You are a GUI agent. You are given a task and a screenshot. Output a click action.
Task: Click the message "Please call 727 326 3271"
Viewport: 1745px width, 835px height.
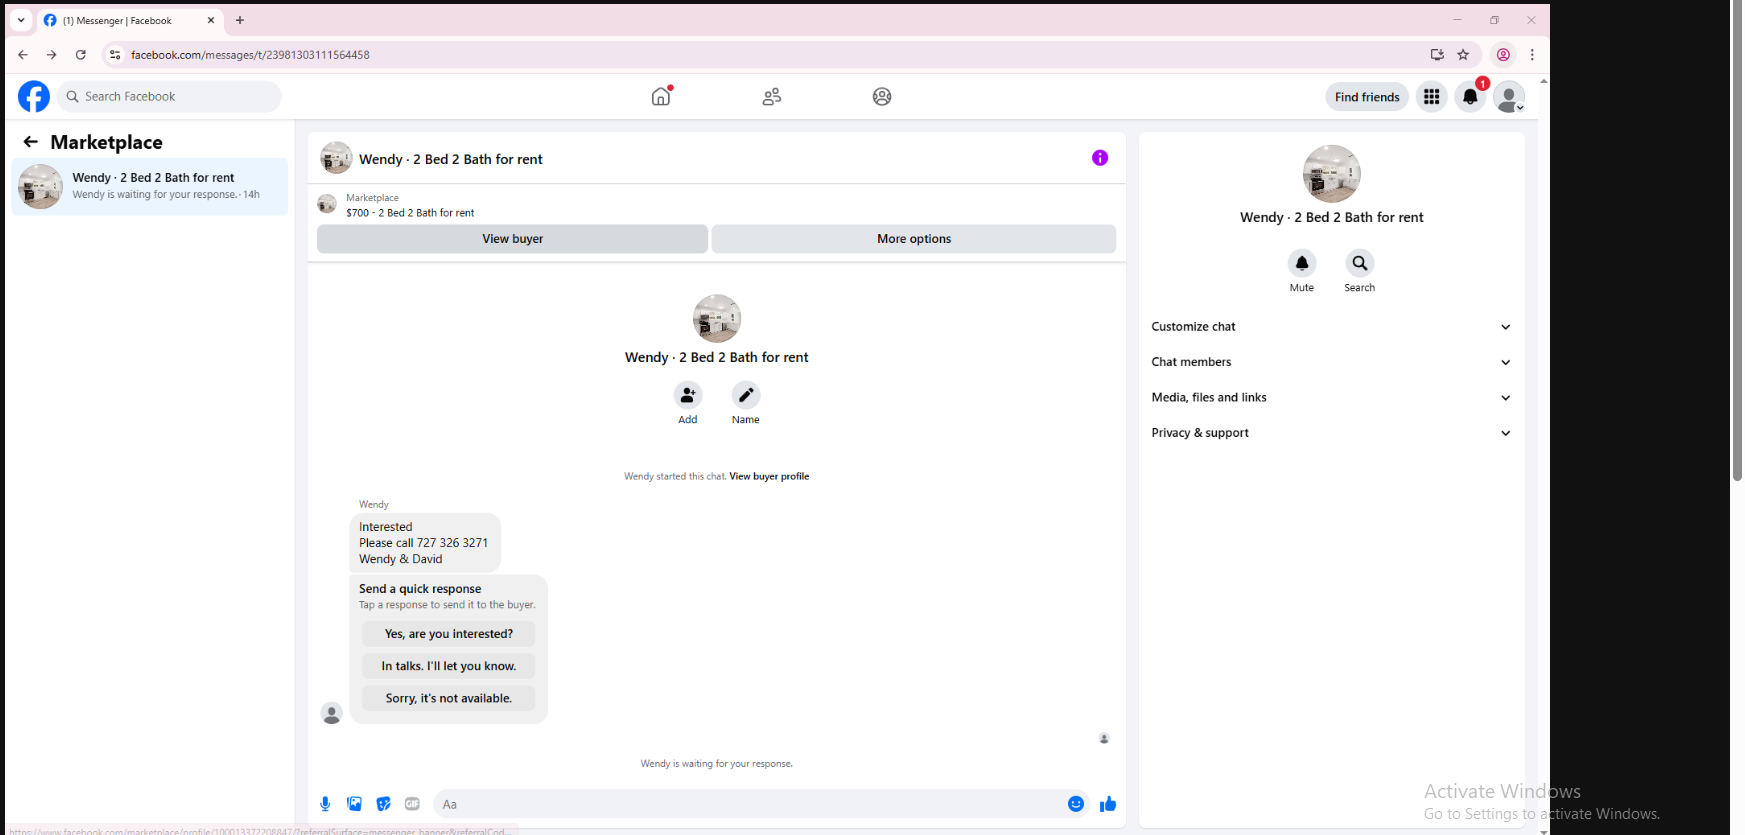(x=424, y=543)
